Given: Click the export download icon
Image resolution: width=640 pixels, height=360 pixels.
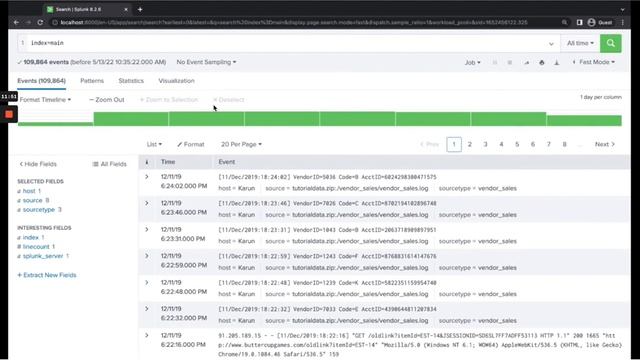Looking at the screenshot, I should pyautogui.click(x=556, y=62).
